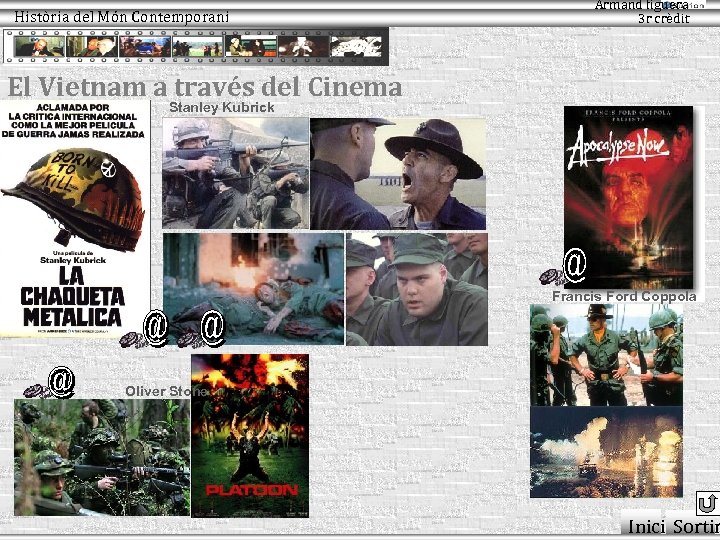This screenshot has width=720, height=540.
Task: Click the 3r crèdit text
Action: pyautogui.click(x=664, y=18)
